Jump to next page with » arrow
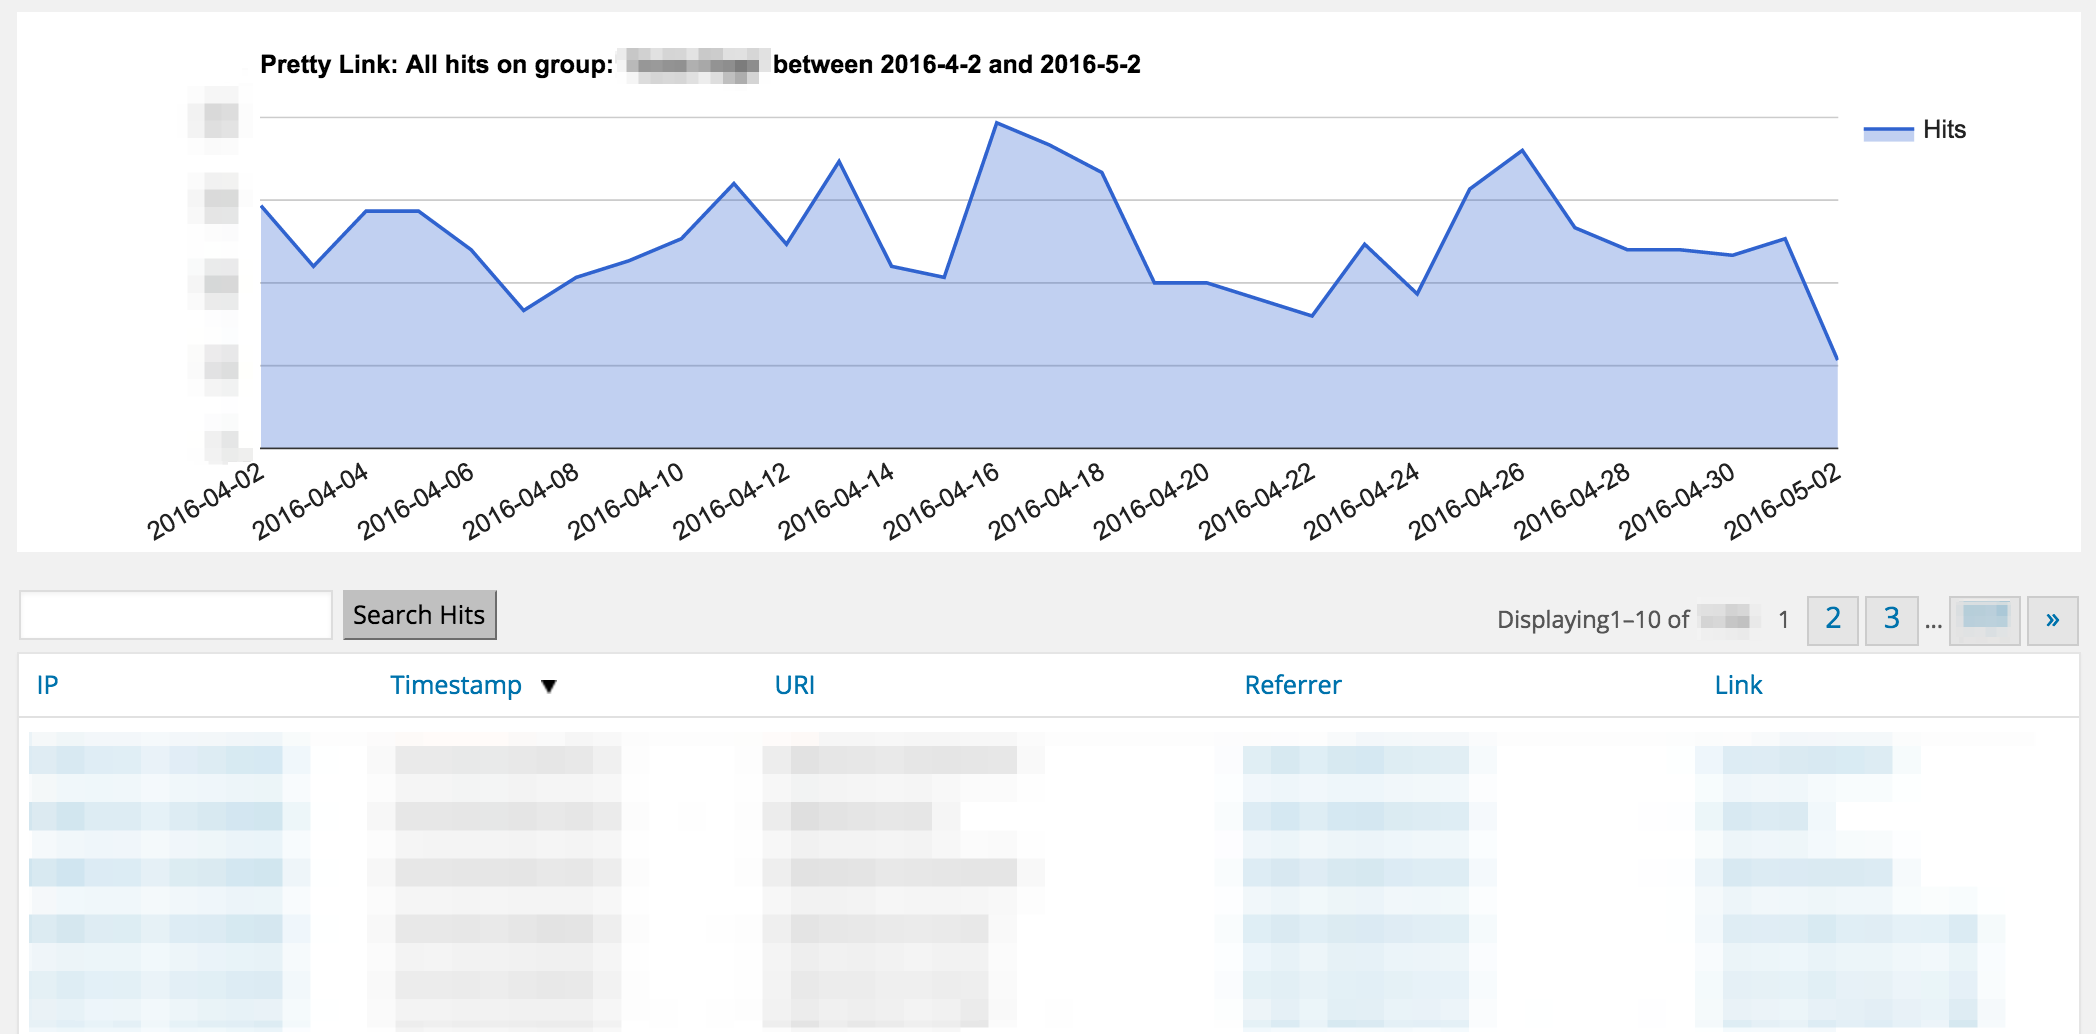This screenshot has height=1034, width=2096. (2052, 620)
